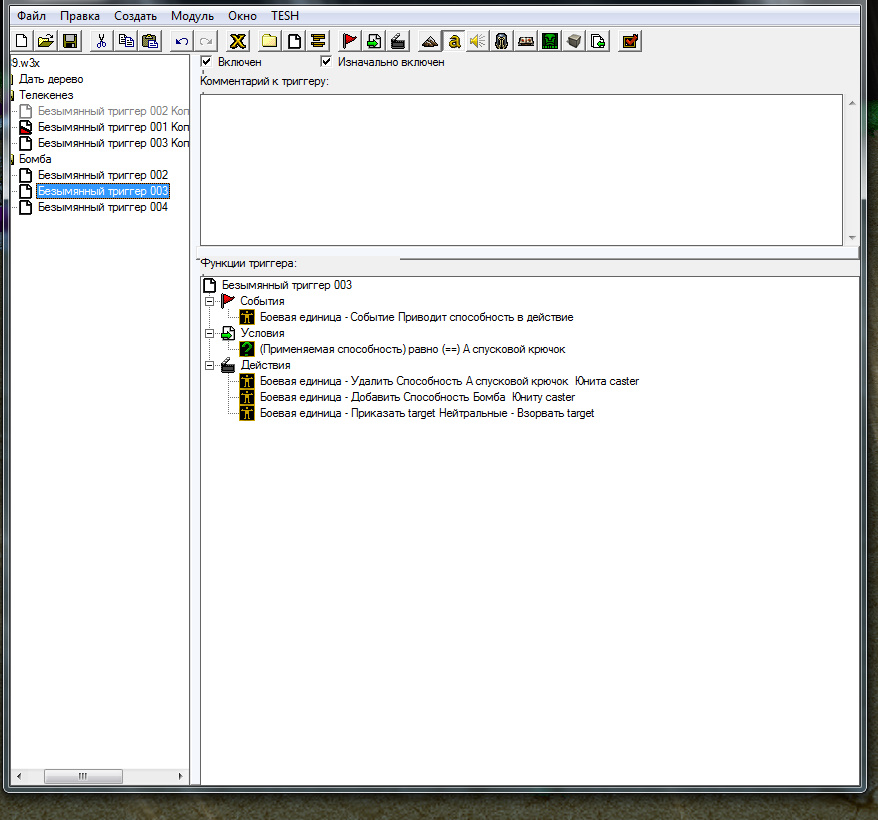The height and width of the screenshot is (820, 878).
Task: Create a new category with the yellow folder icon
Action: coord(270,41)
